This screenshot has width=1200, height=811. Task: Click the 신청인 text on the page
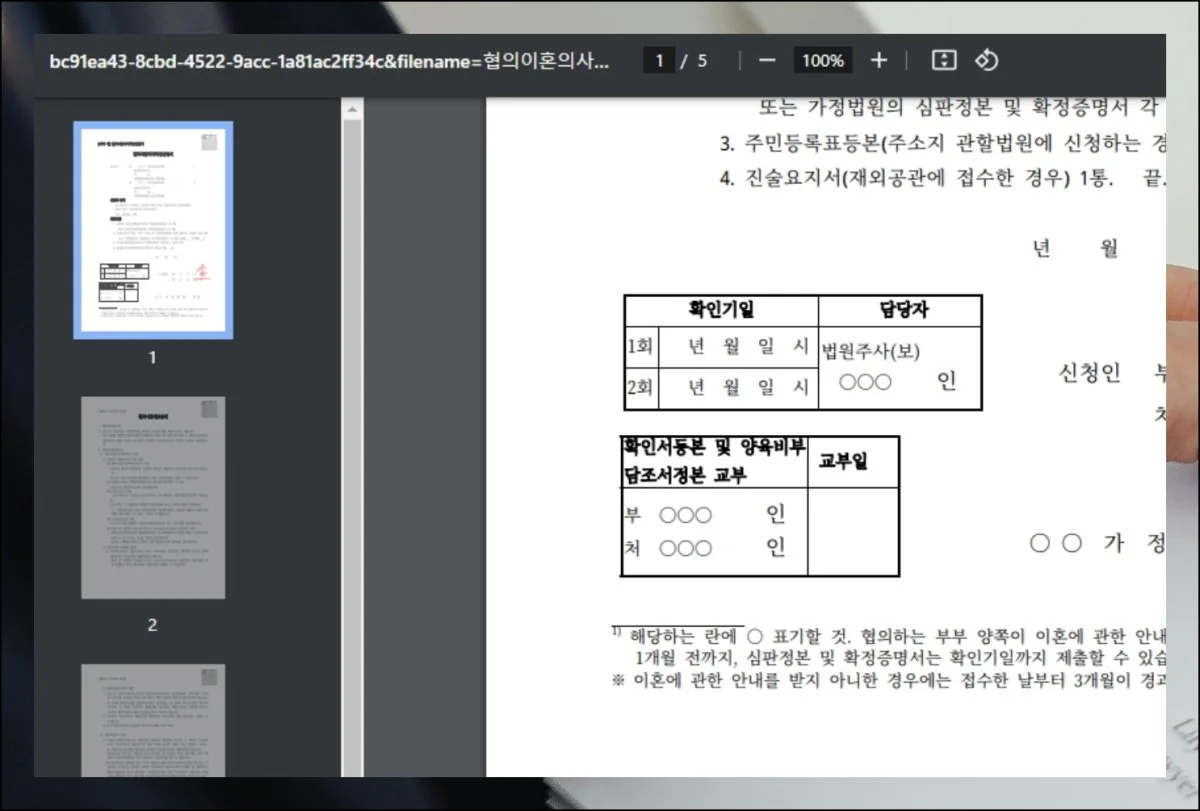[1089, 374]
